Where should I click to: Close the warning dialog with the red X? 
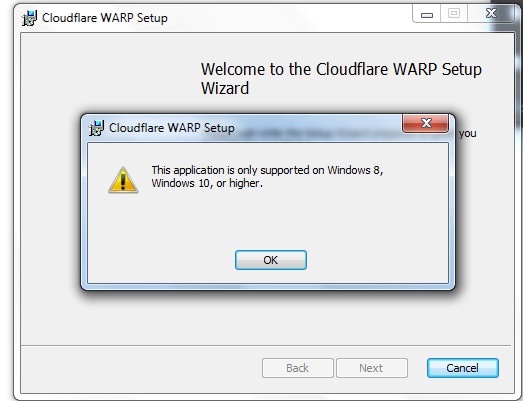pos(426,123)
